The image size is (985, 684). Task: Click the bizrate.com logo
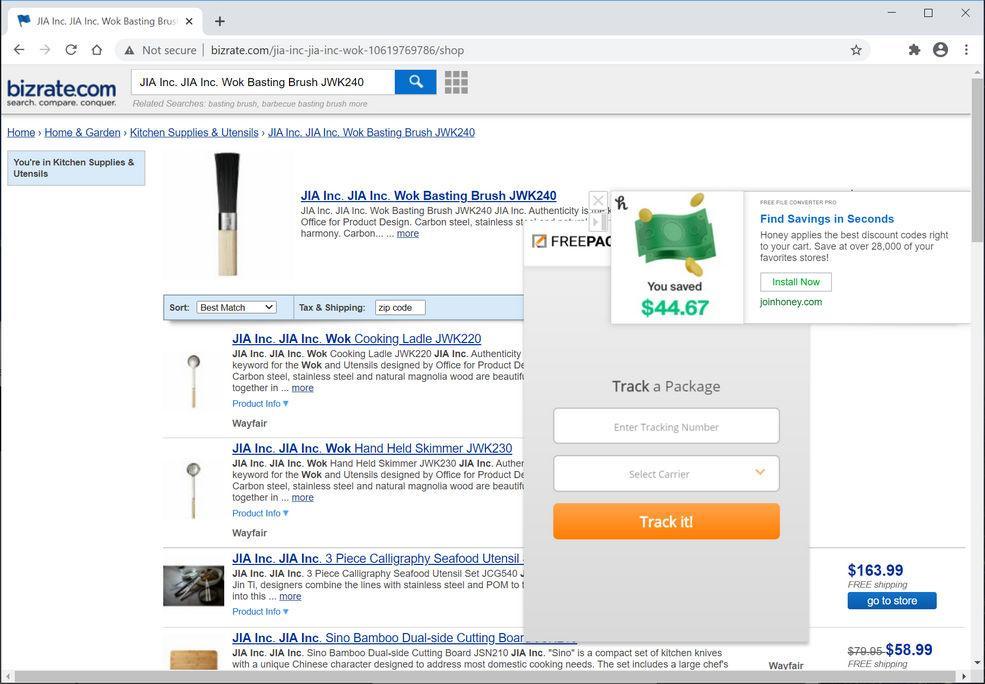pos(62,92)
